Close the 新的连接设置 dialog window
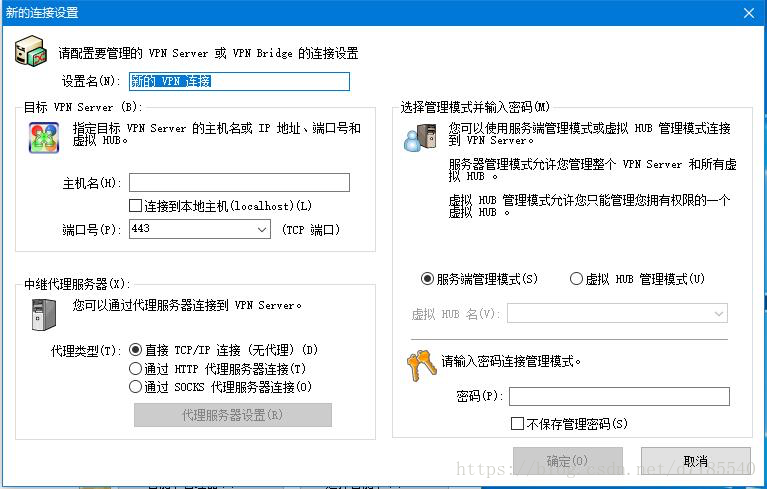This screenshot has width=767, height=489. tap(749, 13)
